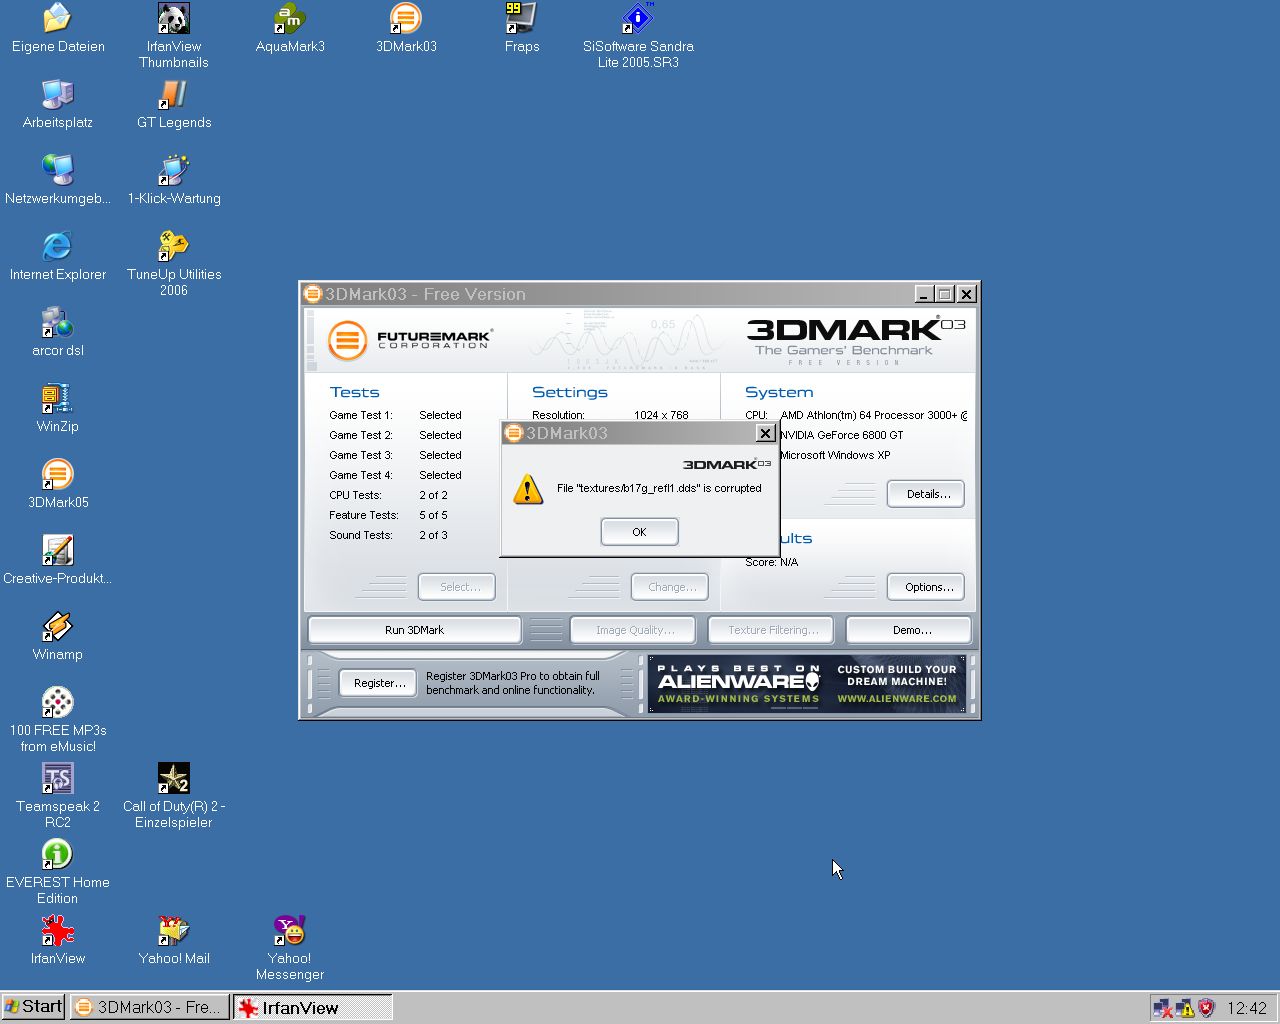Open the Eigene Dateien desktop icon

(58, 28)
